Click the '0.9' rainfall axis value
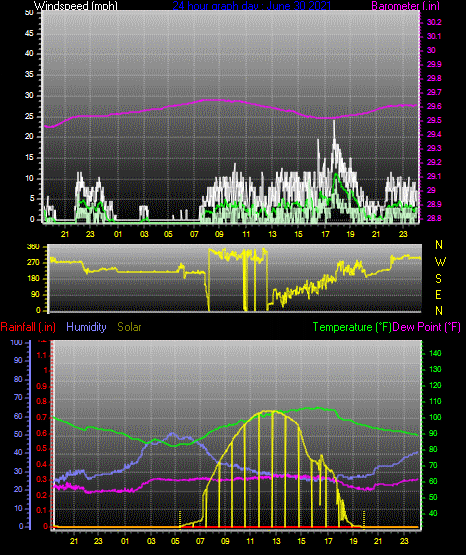Image resolution: width=466 pixels, height=555 pixels. click(x=42, y=386)
